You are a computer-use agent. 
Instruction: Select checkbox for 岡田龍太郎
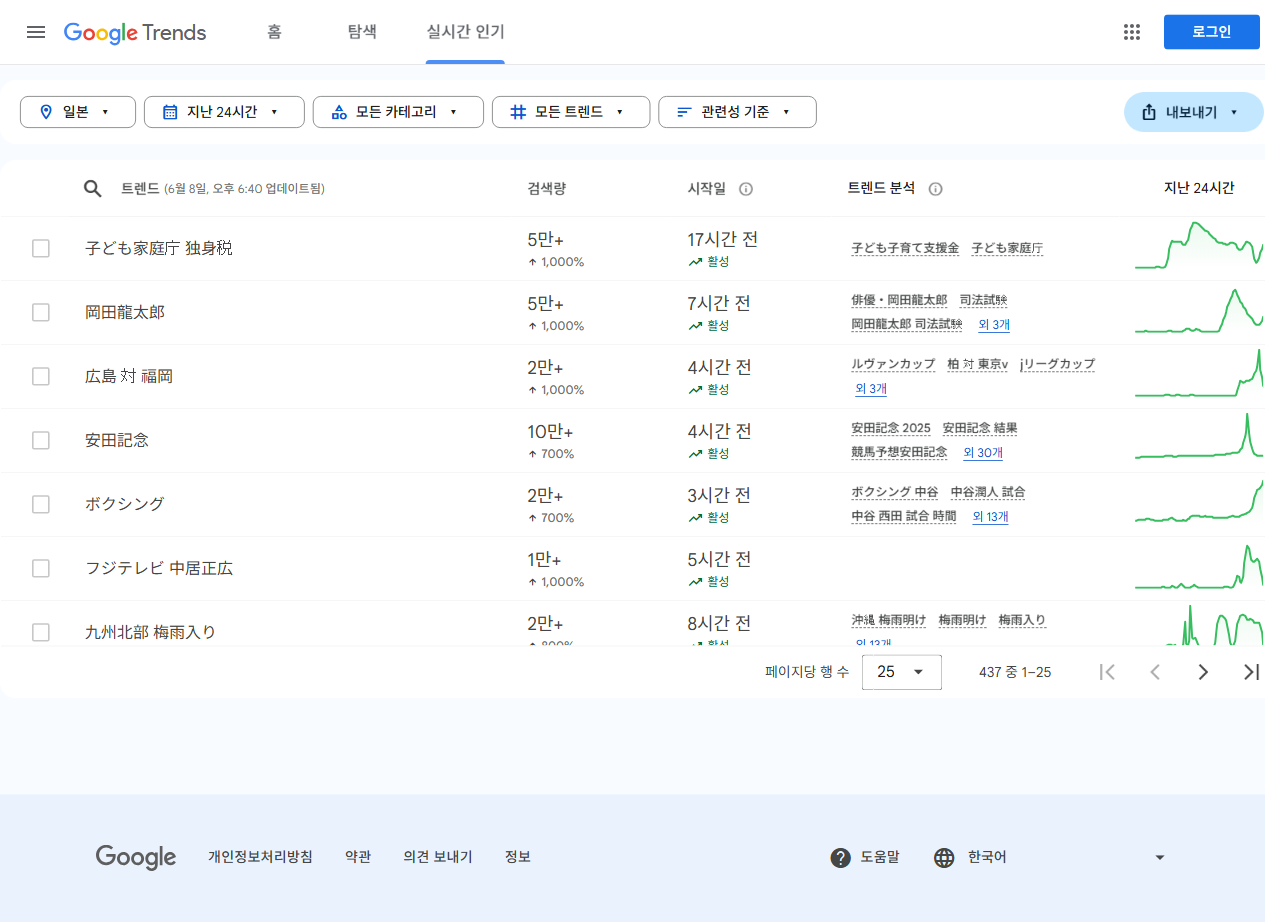(x=41, y=312)
